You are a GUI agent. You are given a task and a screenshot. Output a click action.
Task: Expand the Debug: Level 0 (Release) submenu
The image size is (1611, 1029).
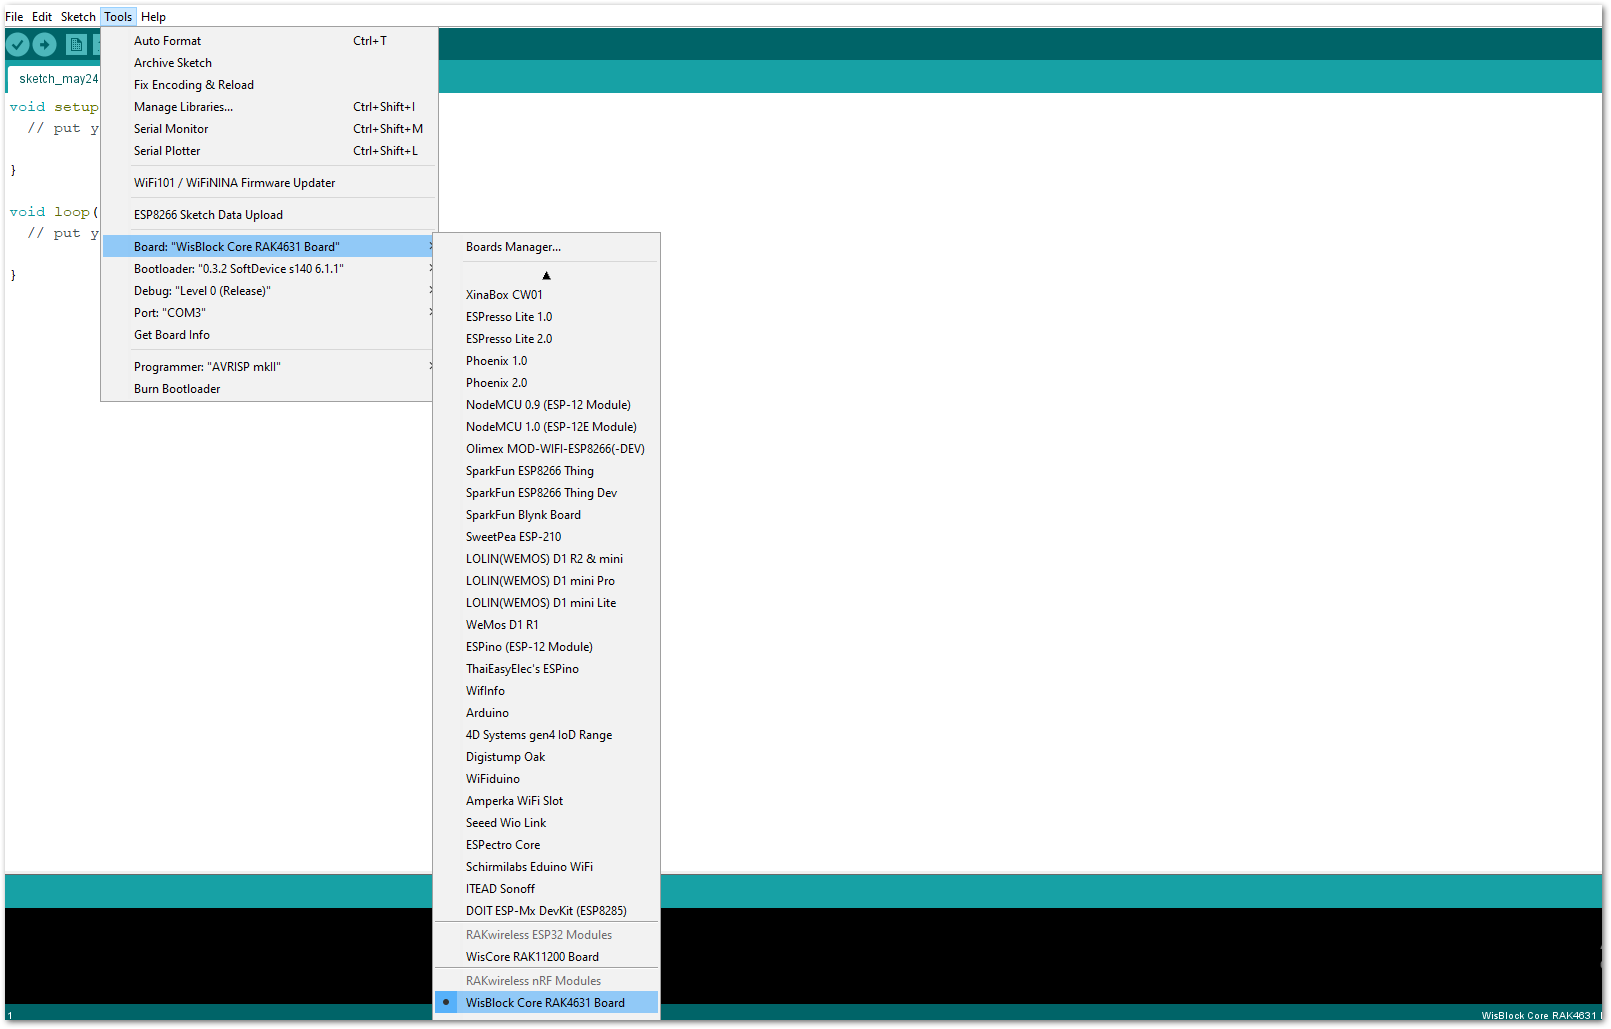click(x=269, y=291)
